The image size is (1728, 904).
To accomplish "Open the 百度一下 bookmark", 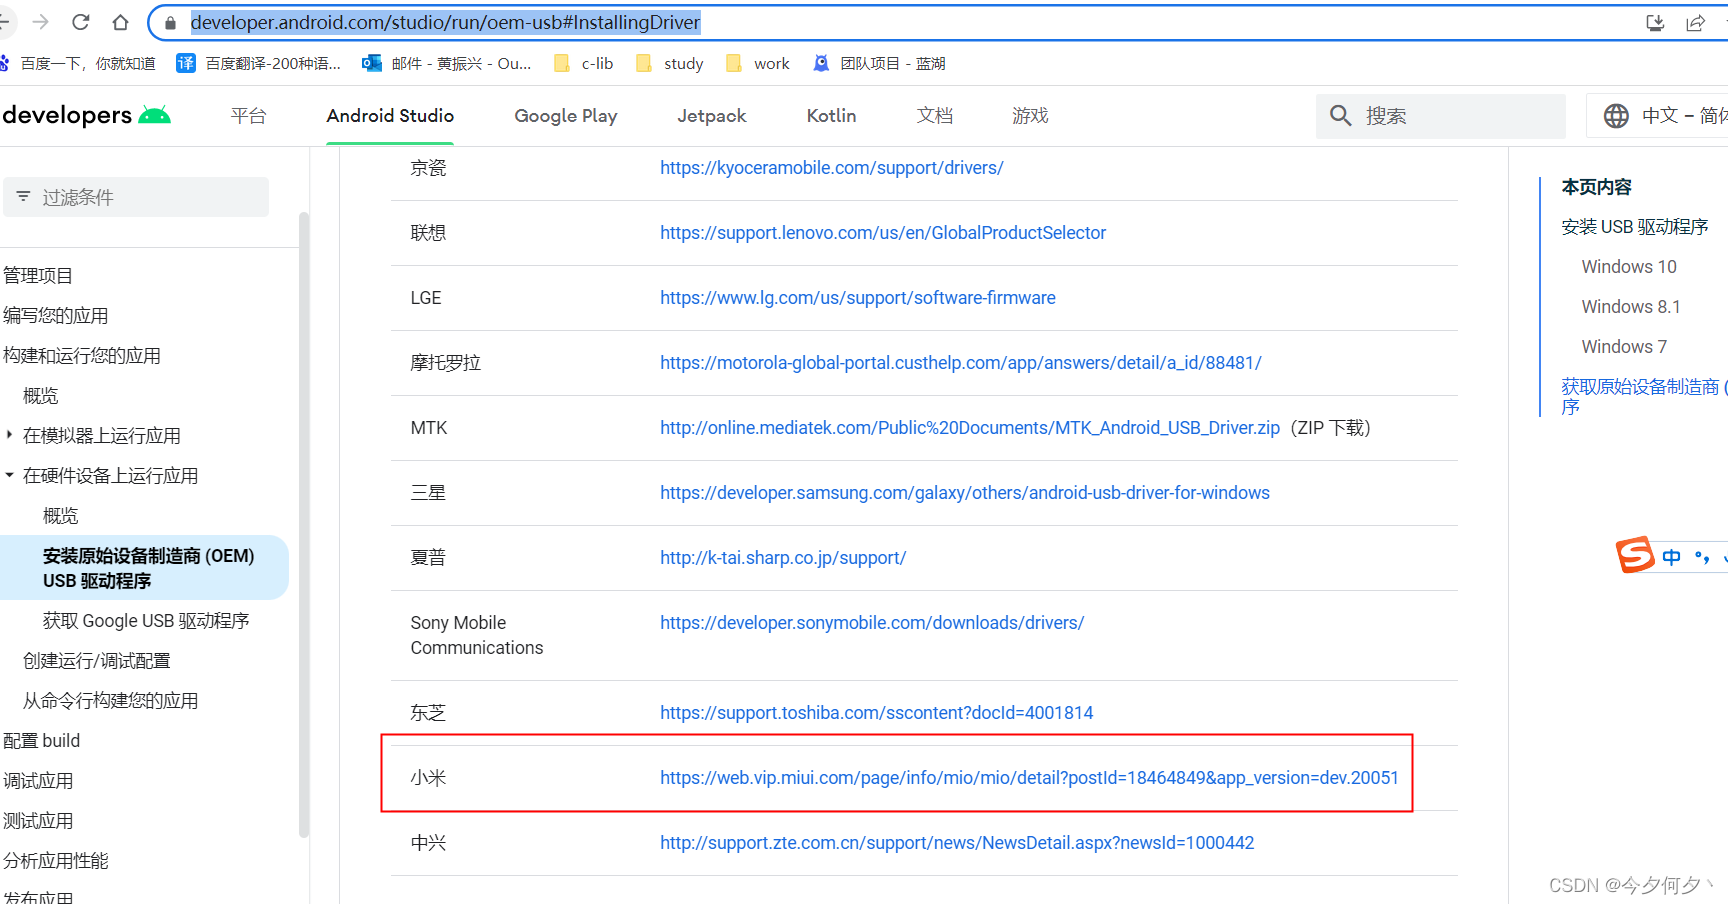I will point(79,63).
